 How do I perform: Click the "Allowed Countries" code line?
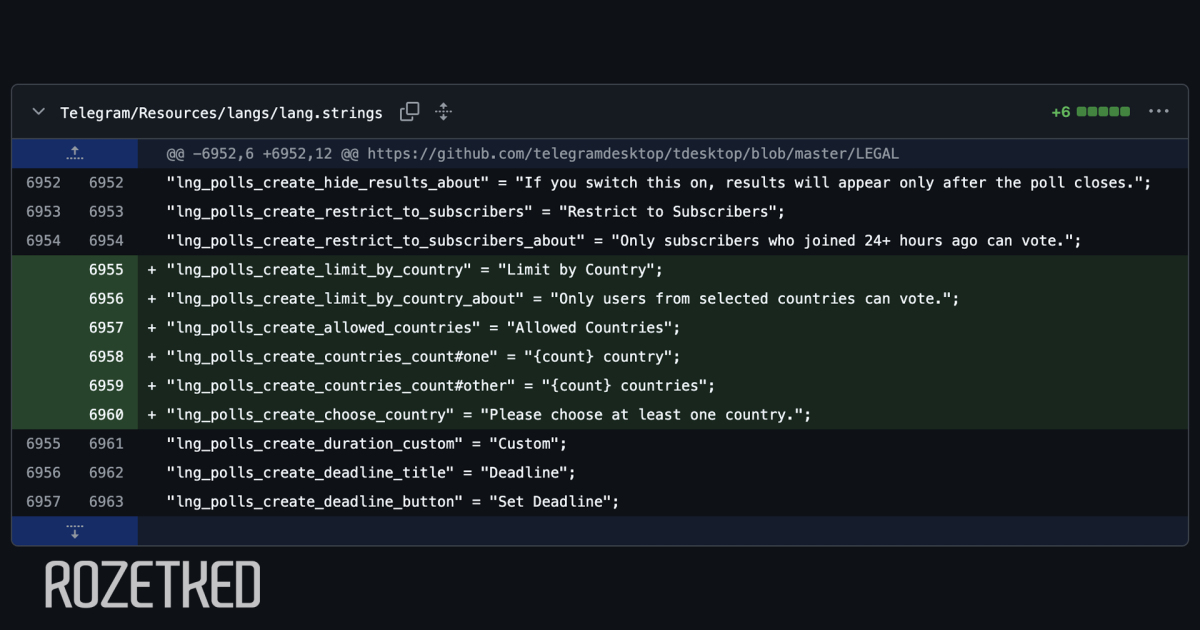[423, 328]
